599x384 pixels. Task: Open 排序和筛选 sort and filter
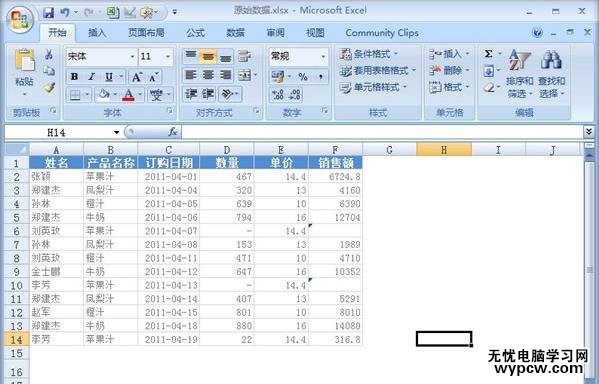coord(520,74)
